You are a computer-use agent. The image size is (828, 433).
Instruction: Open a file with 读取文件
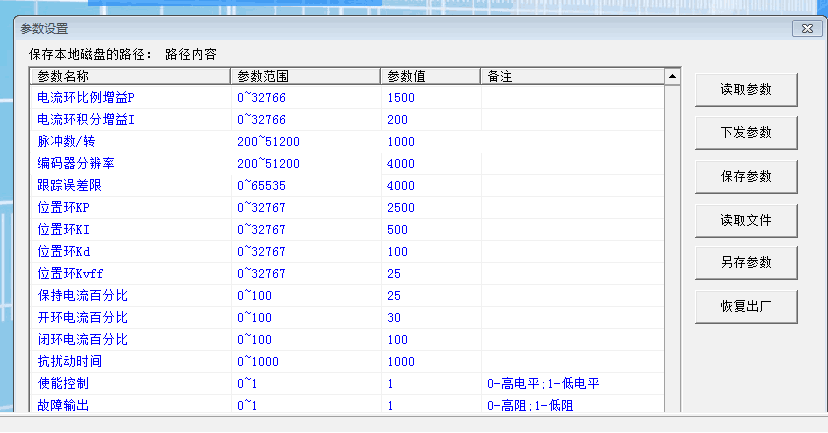pos(746,219)
